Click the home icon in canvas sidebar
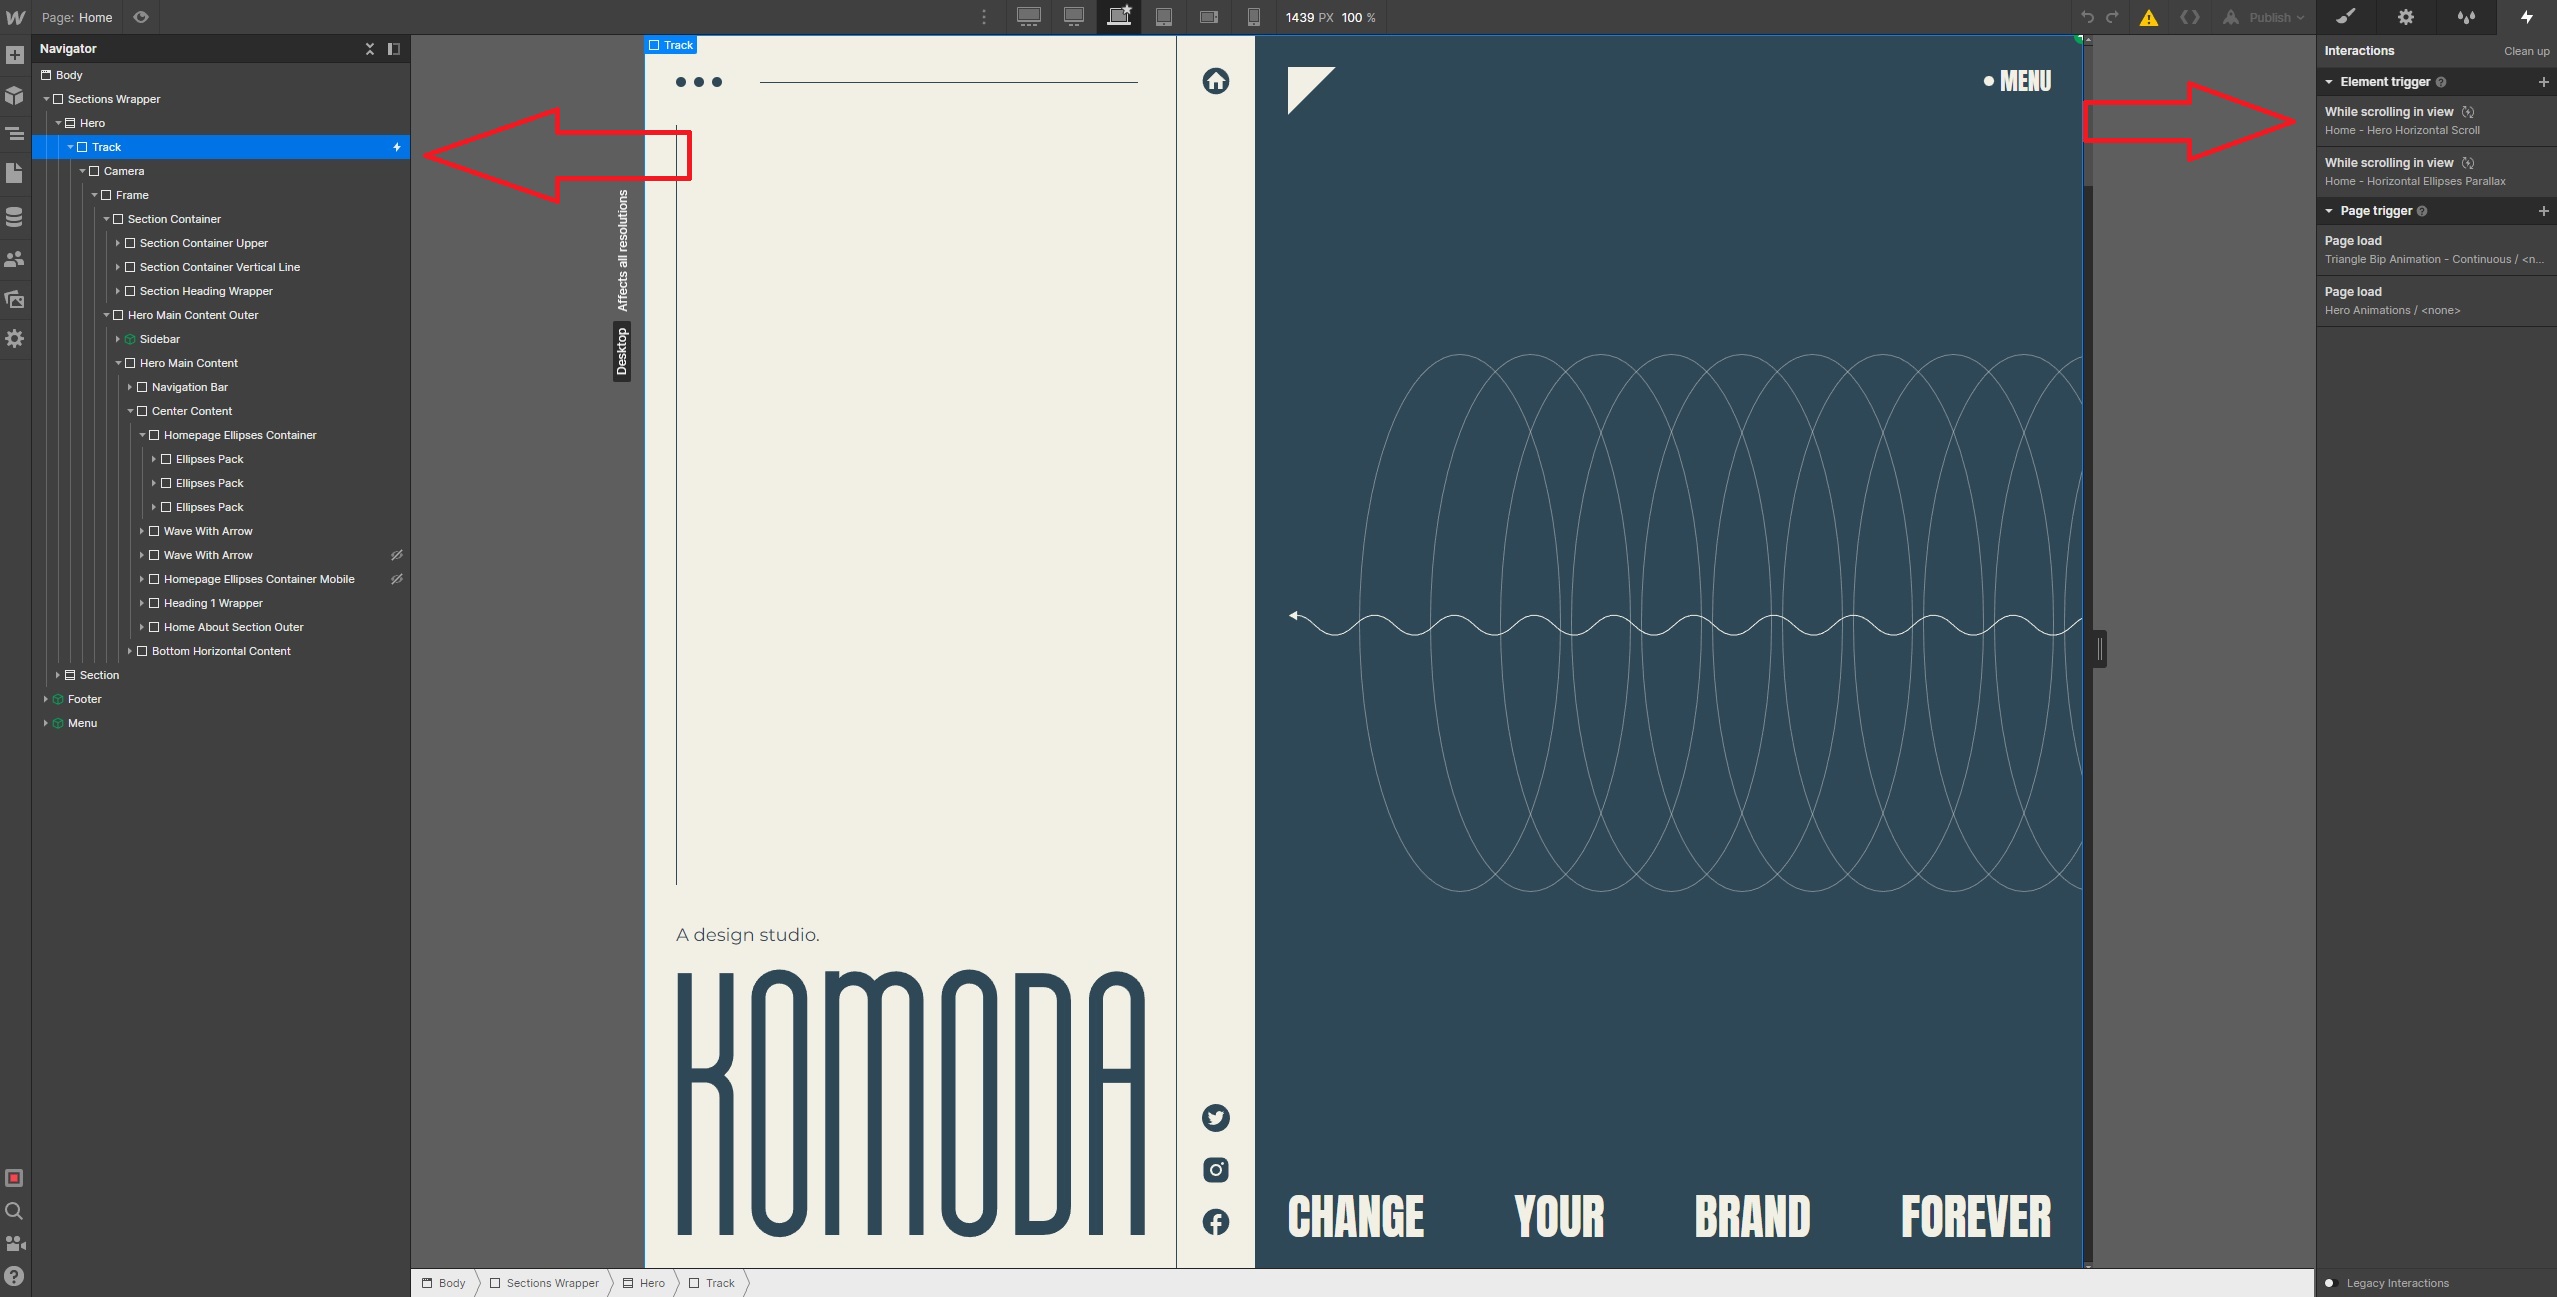This screenshot has height=1297, width=2557. click(1216, 81)
